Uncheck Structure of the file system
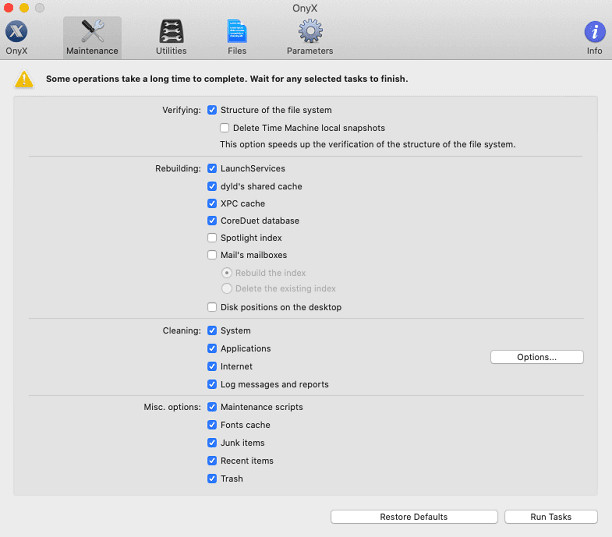612x537 pixels. pyautogui.click(x=212, y=110)
